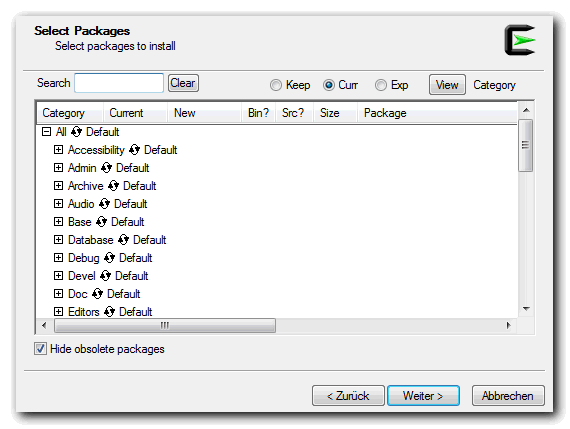The image size is (570, 429).
Task: Expand the Editors category
Action: coord(58,312)
